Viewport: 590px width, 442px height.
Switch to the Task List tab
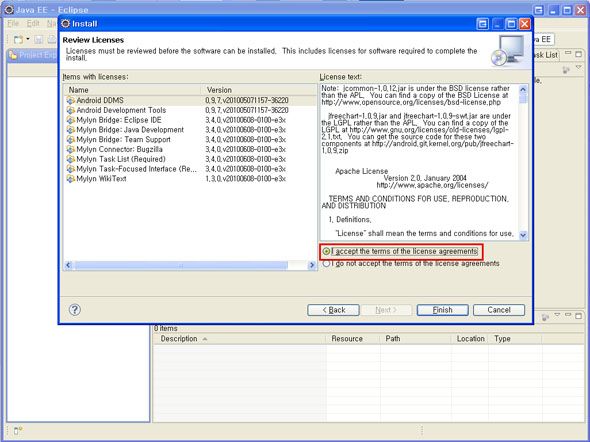[x=546, y=55]
